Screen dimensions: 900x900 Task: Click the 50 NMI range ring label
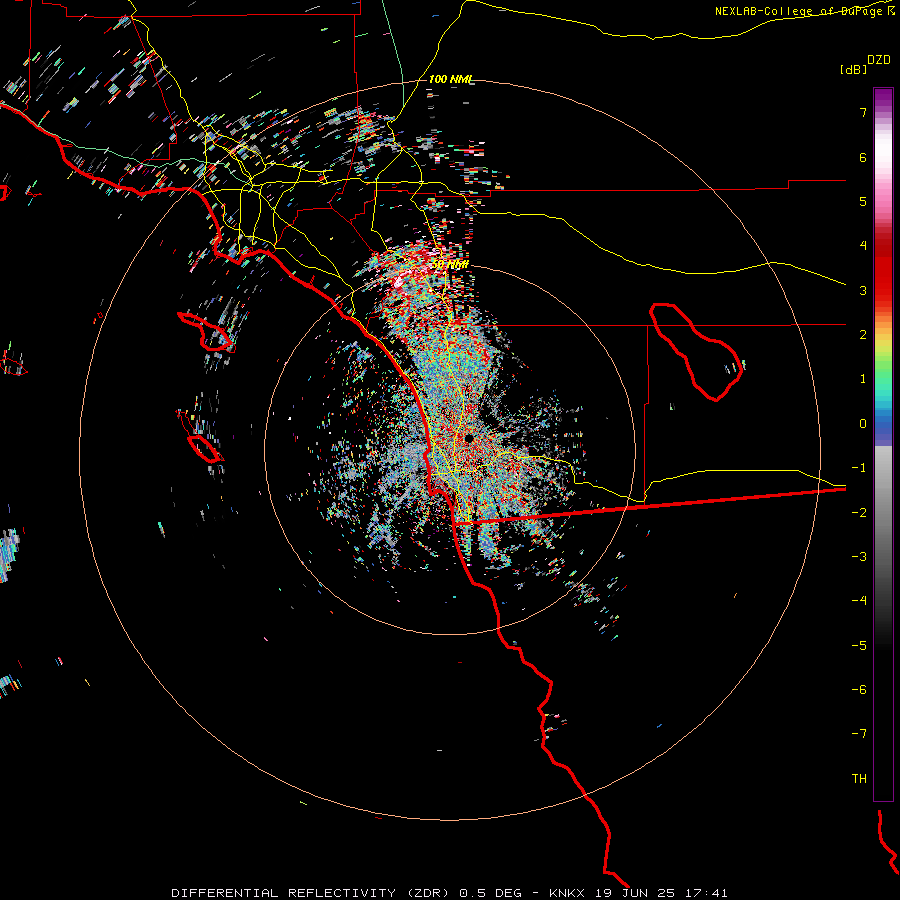[450, 265]
